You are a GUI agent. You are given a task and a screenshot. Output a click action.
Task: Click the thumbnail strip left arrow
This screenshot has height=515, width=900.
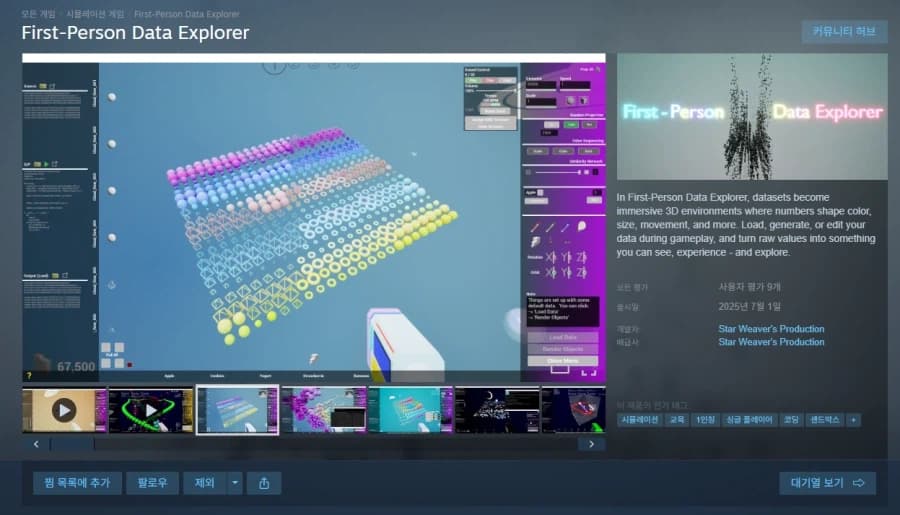tap(36, 444)
